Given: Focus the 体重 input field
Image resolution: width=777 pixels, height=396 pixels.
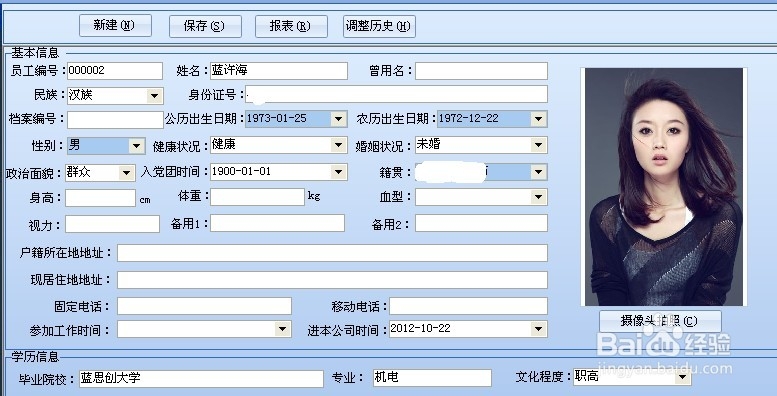Looking at the screenshot, I should (x=257, y=197).
